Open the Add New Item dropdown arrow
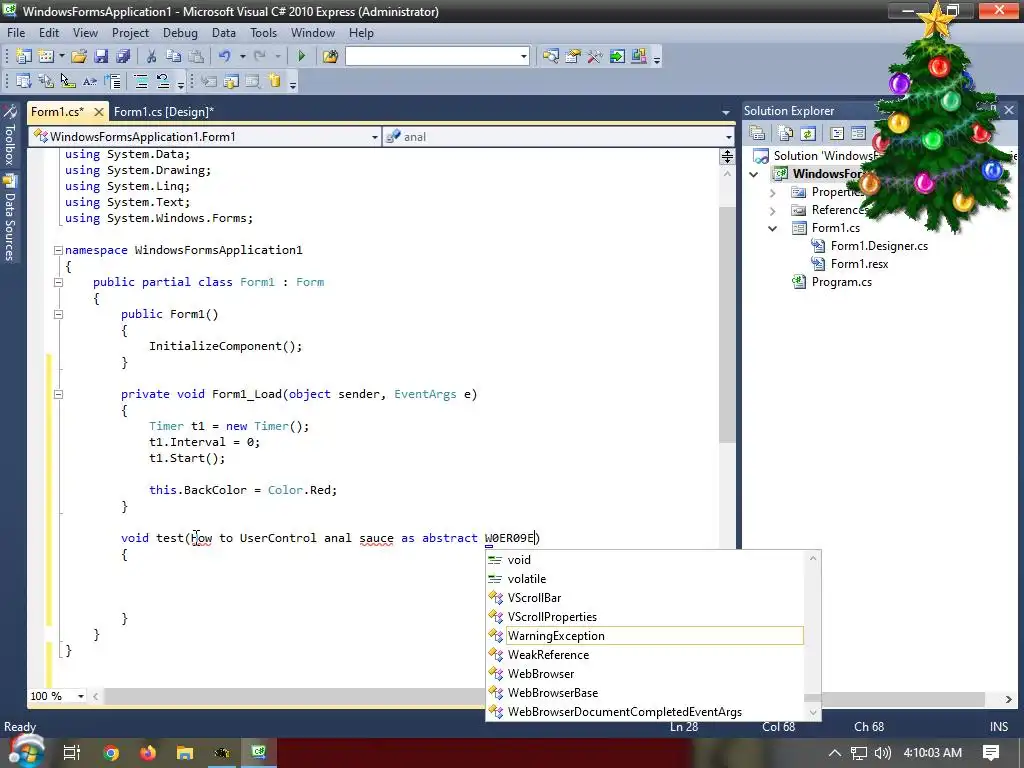The height and width of the screenshot is (768, 1024). coord(61,57)
